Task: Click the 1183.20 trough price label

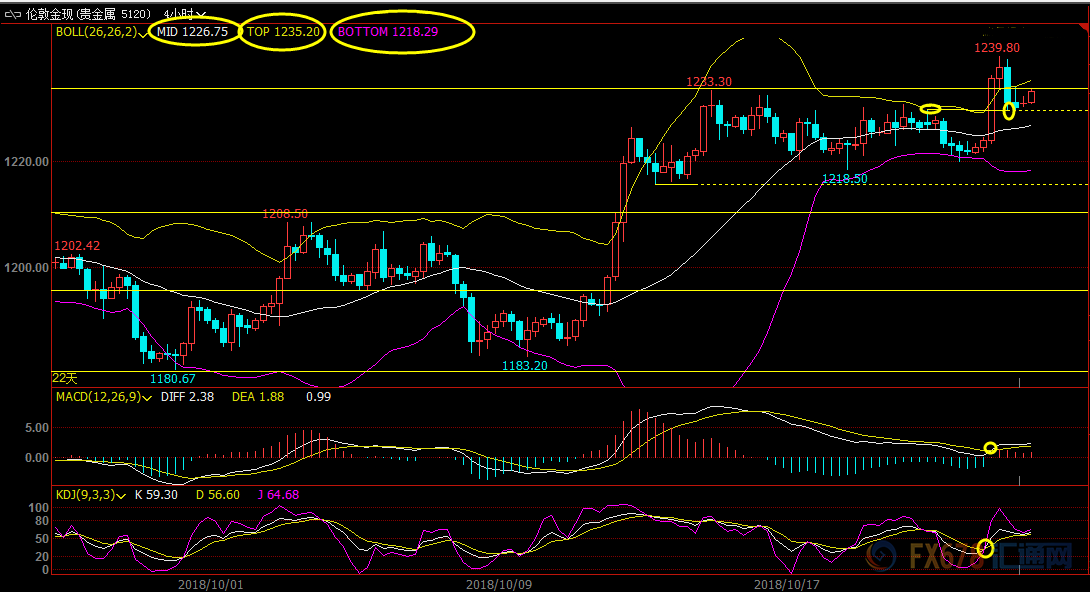Action: pos(524,365)
